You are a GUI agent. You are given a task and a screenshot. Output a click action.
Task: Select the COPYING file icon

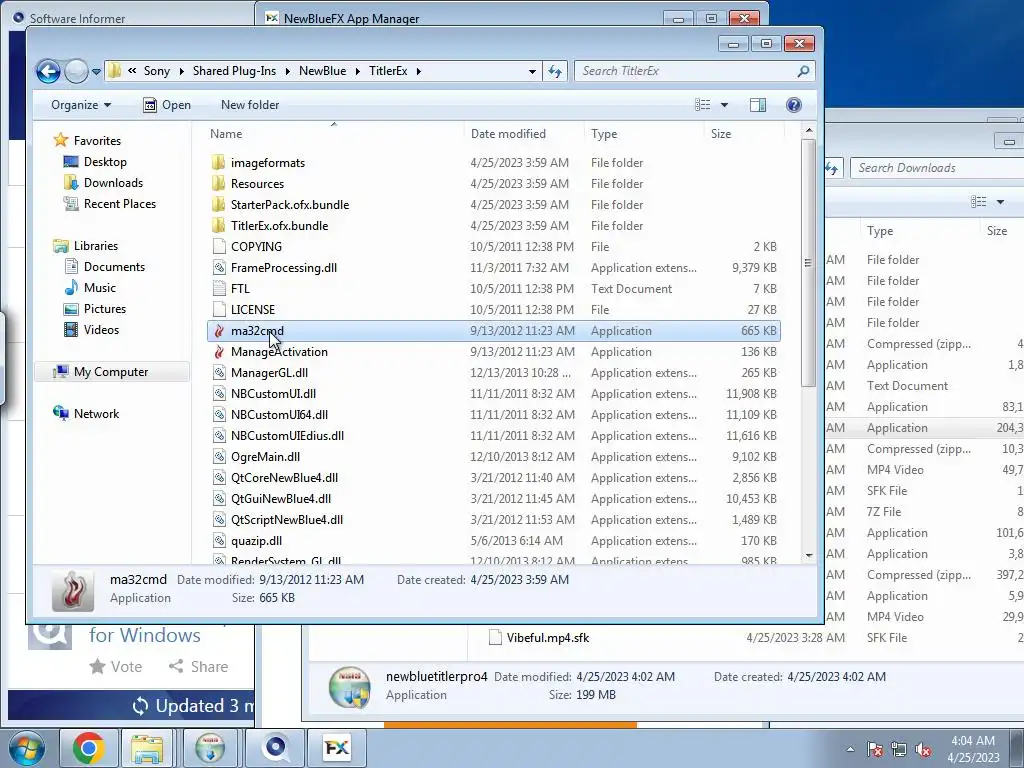pos(219,246)
